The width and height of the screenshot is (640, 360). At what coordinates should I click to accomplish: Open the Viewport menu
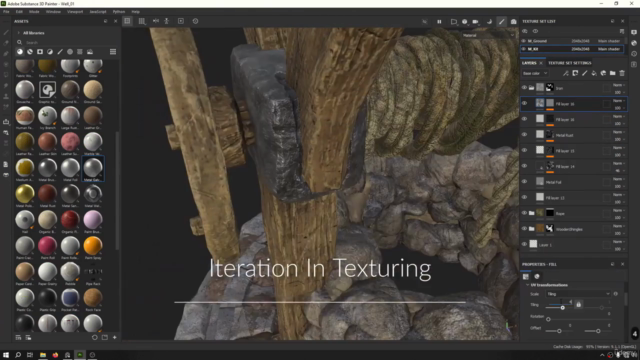pyautogui.click(x=75, y=12)
